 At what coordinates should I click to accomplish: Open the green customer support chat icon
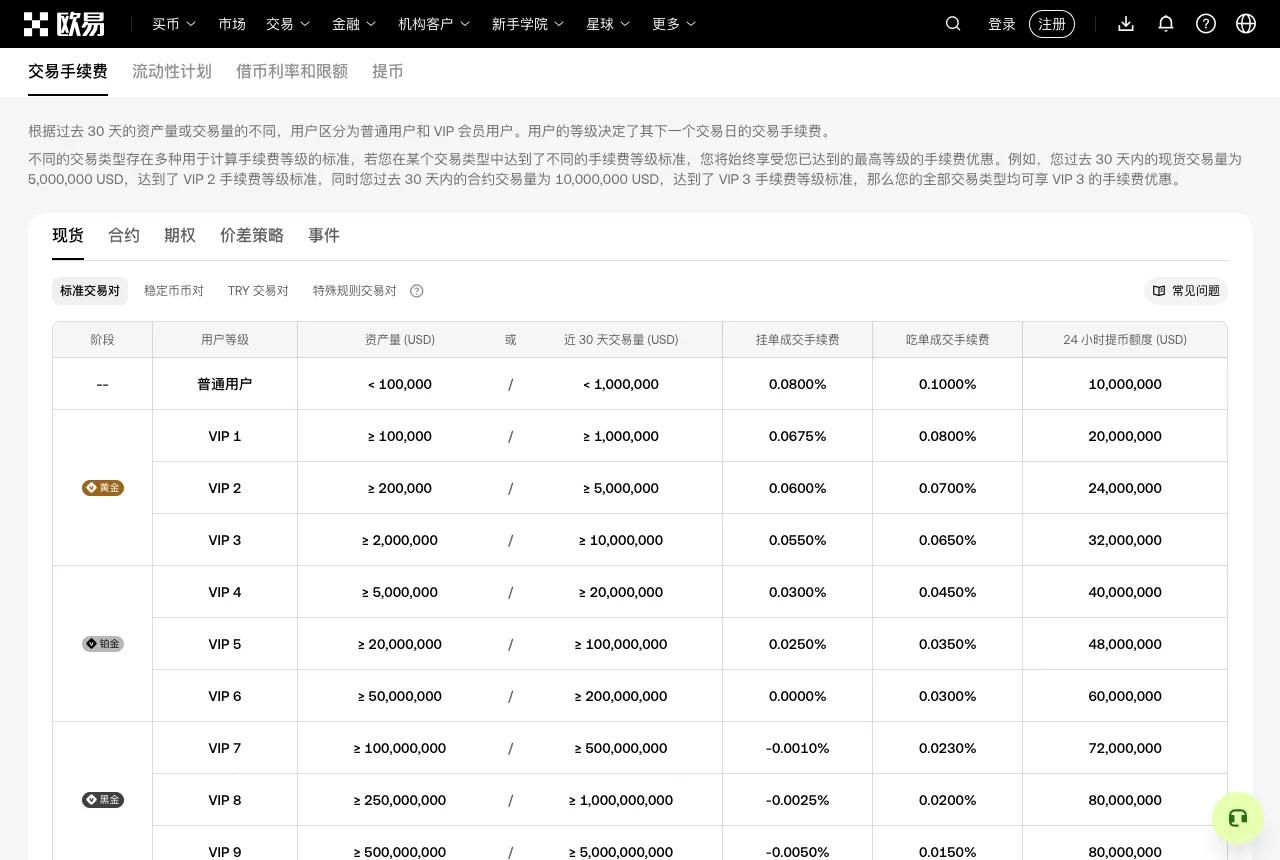click(1238, 818)
